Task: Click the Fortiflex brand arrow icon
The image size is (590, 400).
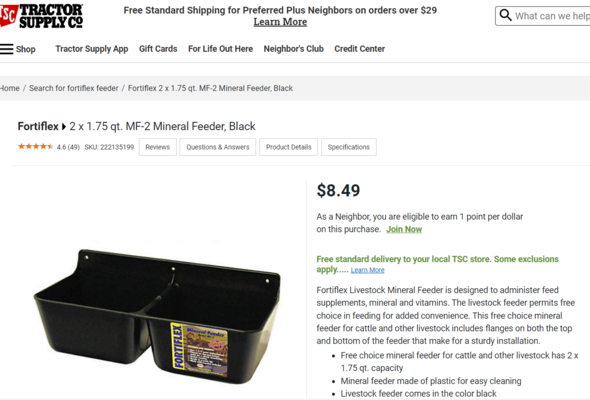Action: tap(64, 126)
